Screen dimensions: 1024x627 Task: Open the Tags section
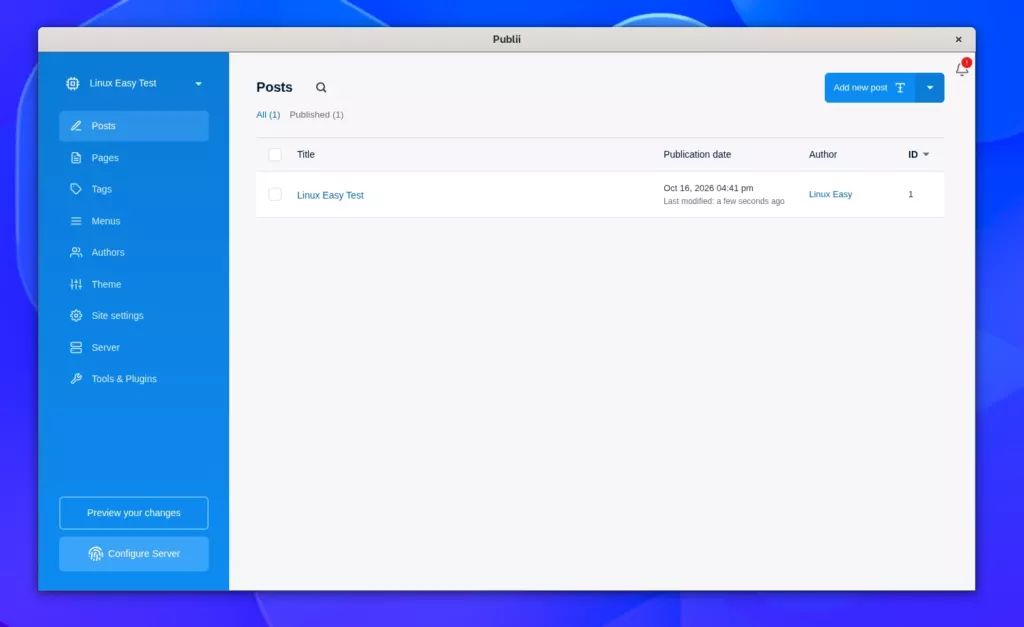coord(134,189)
